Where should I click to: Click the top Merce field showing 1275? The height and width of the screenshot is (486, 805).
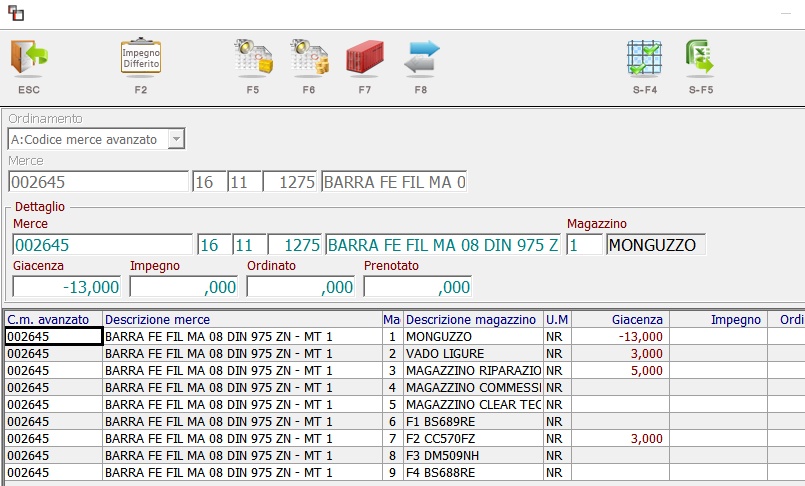pyautogui.click(x=290, y=182)
